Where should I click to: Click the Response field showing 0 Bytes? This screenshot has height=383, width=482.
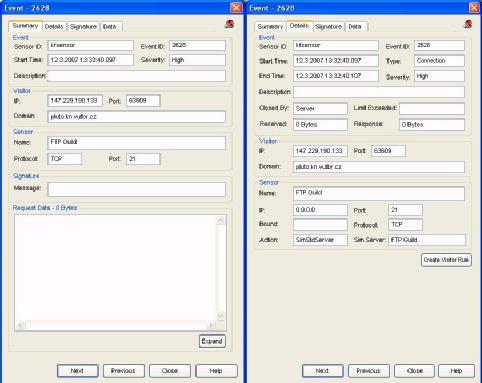(x=432, y=125)
